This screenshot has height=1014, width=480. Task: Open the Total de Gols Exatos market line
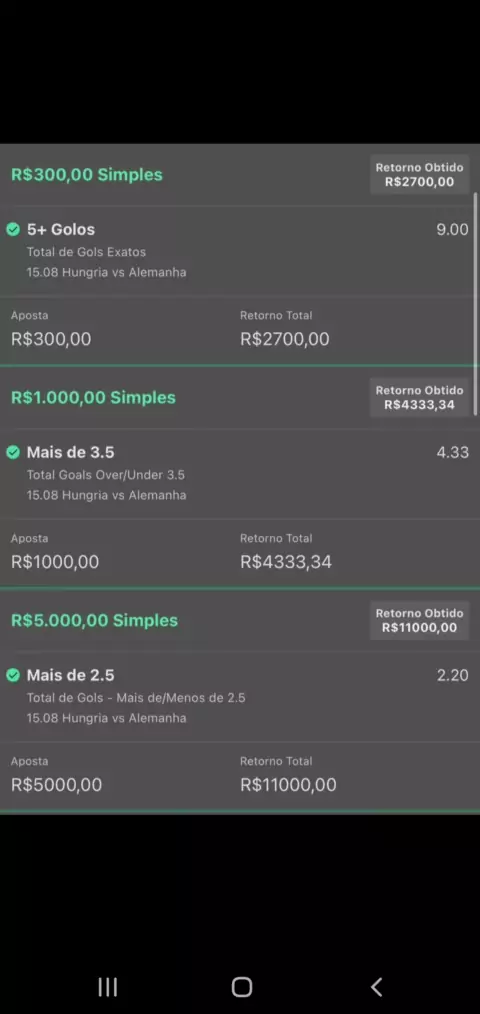click(86, 252)
